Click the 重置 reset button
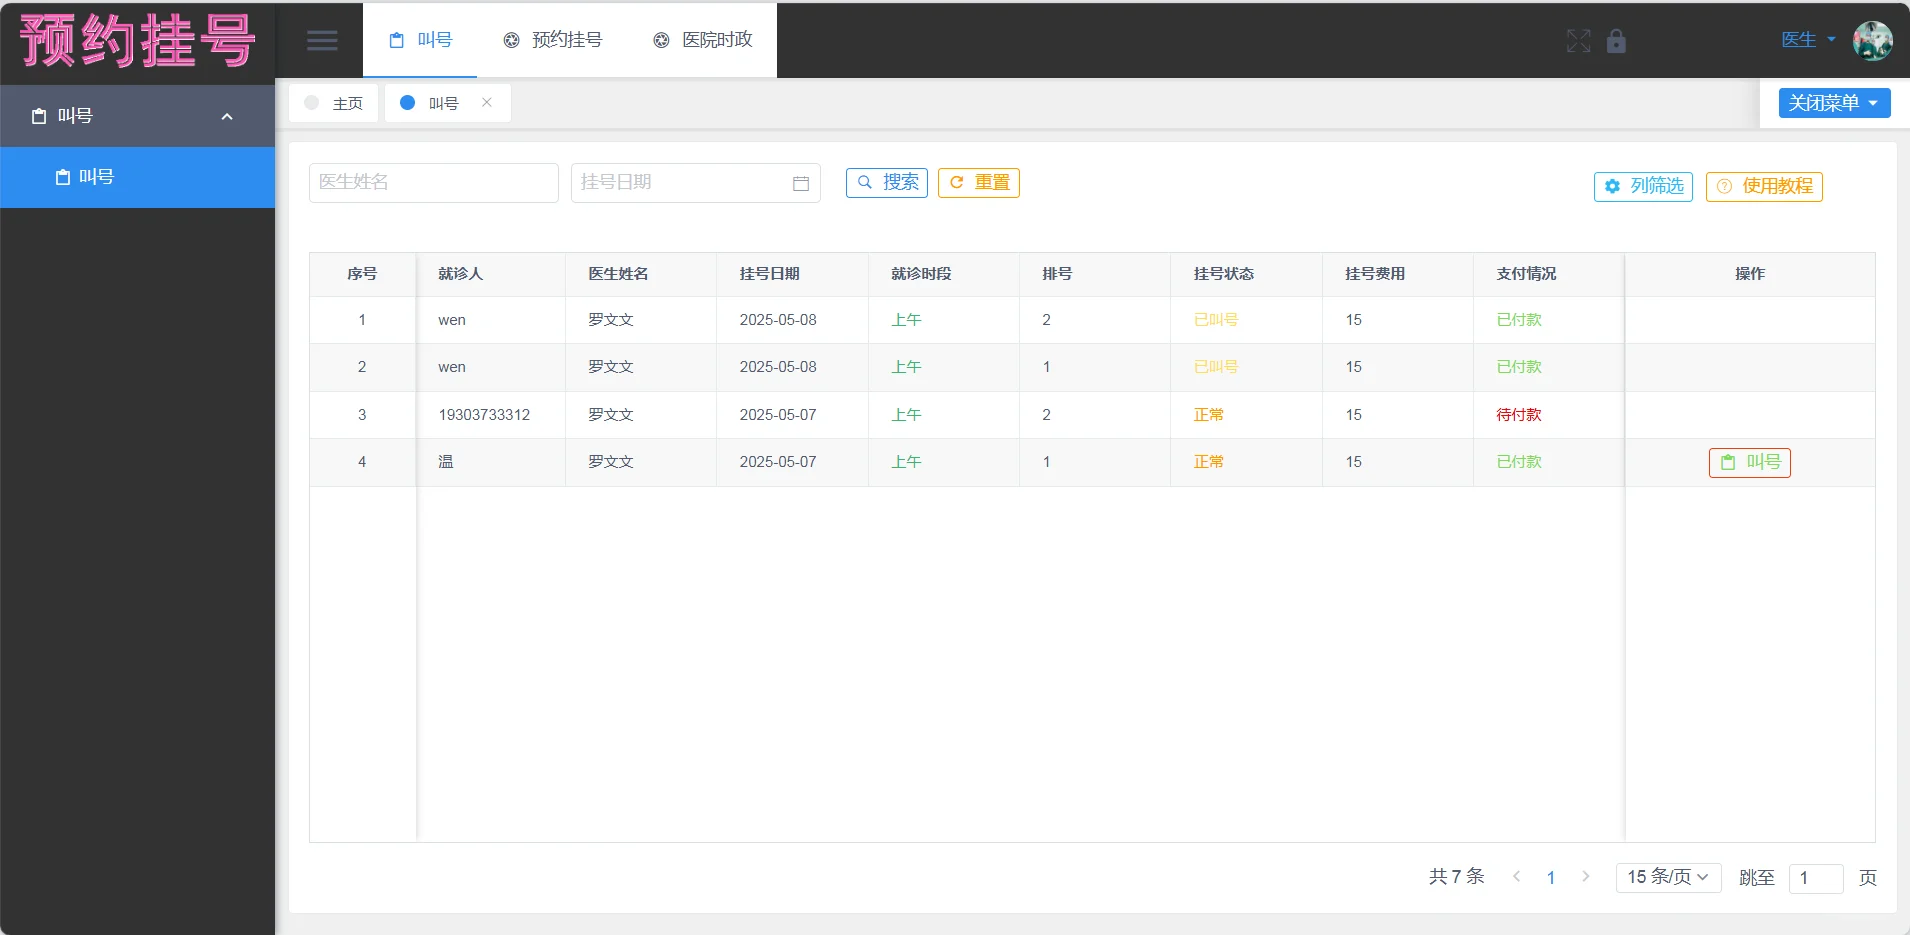Image resolution: width=1910 pixels, height=935 pixels. (x=979, y=183)
